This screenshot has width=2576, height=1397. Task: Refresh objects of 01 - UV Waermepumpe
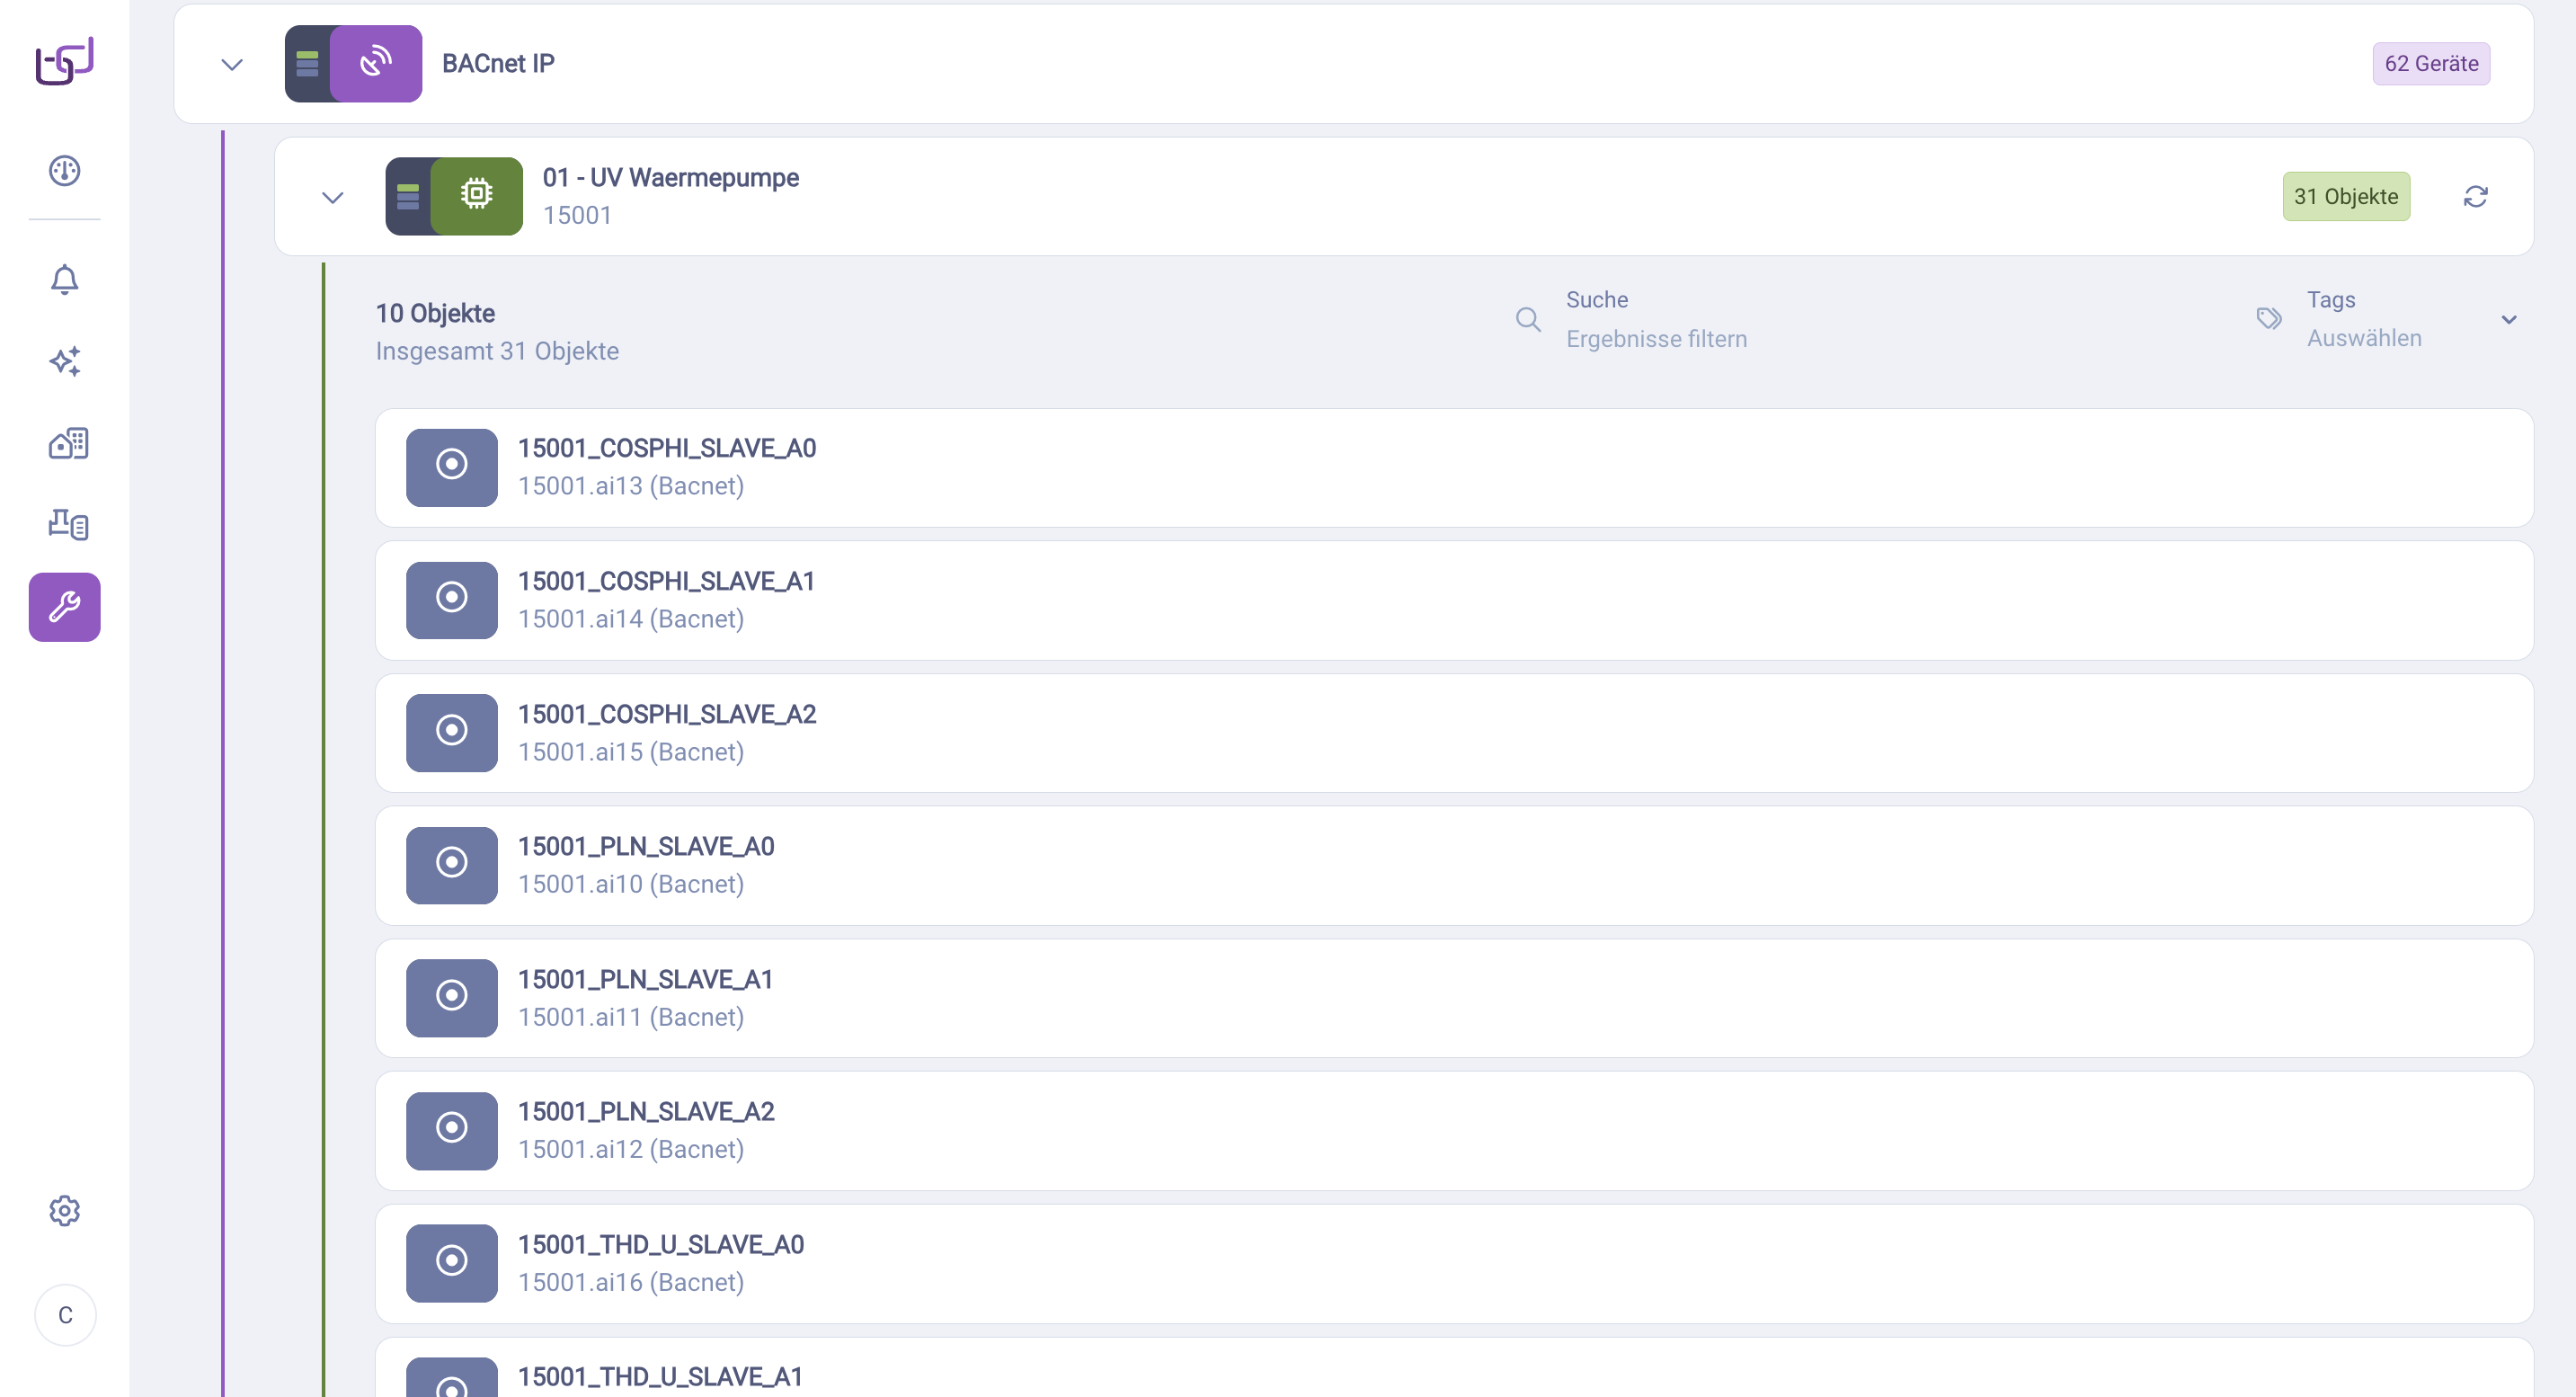(x=2475, y=197)
